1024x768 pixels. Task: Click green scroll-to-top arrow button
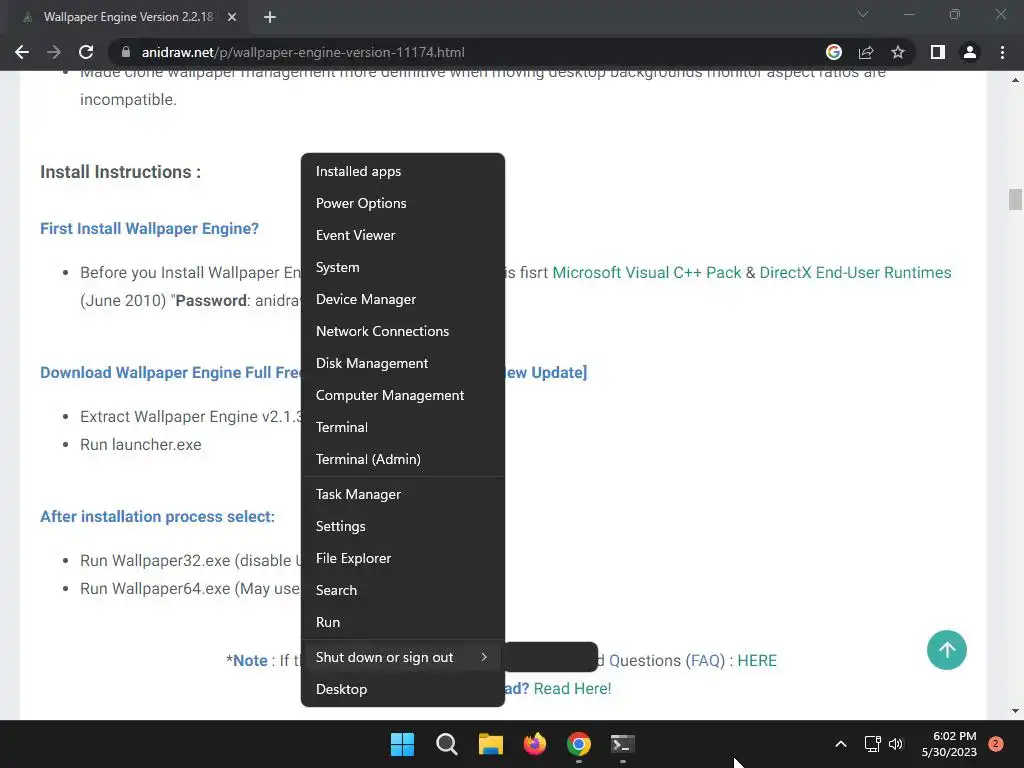[x=946, y=650]
